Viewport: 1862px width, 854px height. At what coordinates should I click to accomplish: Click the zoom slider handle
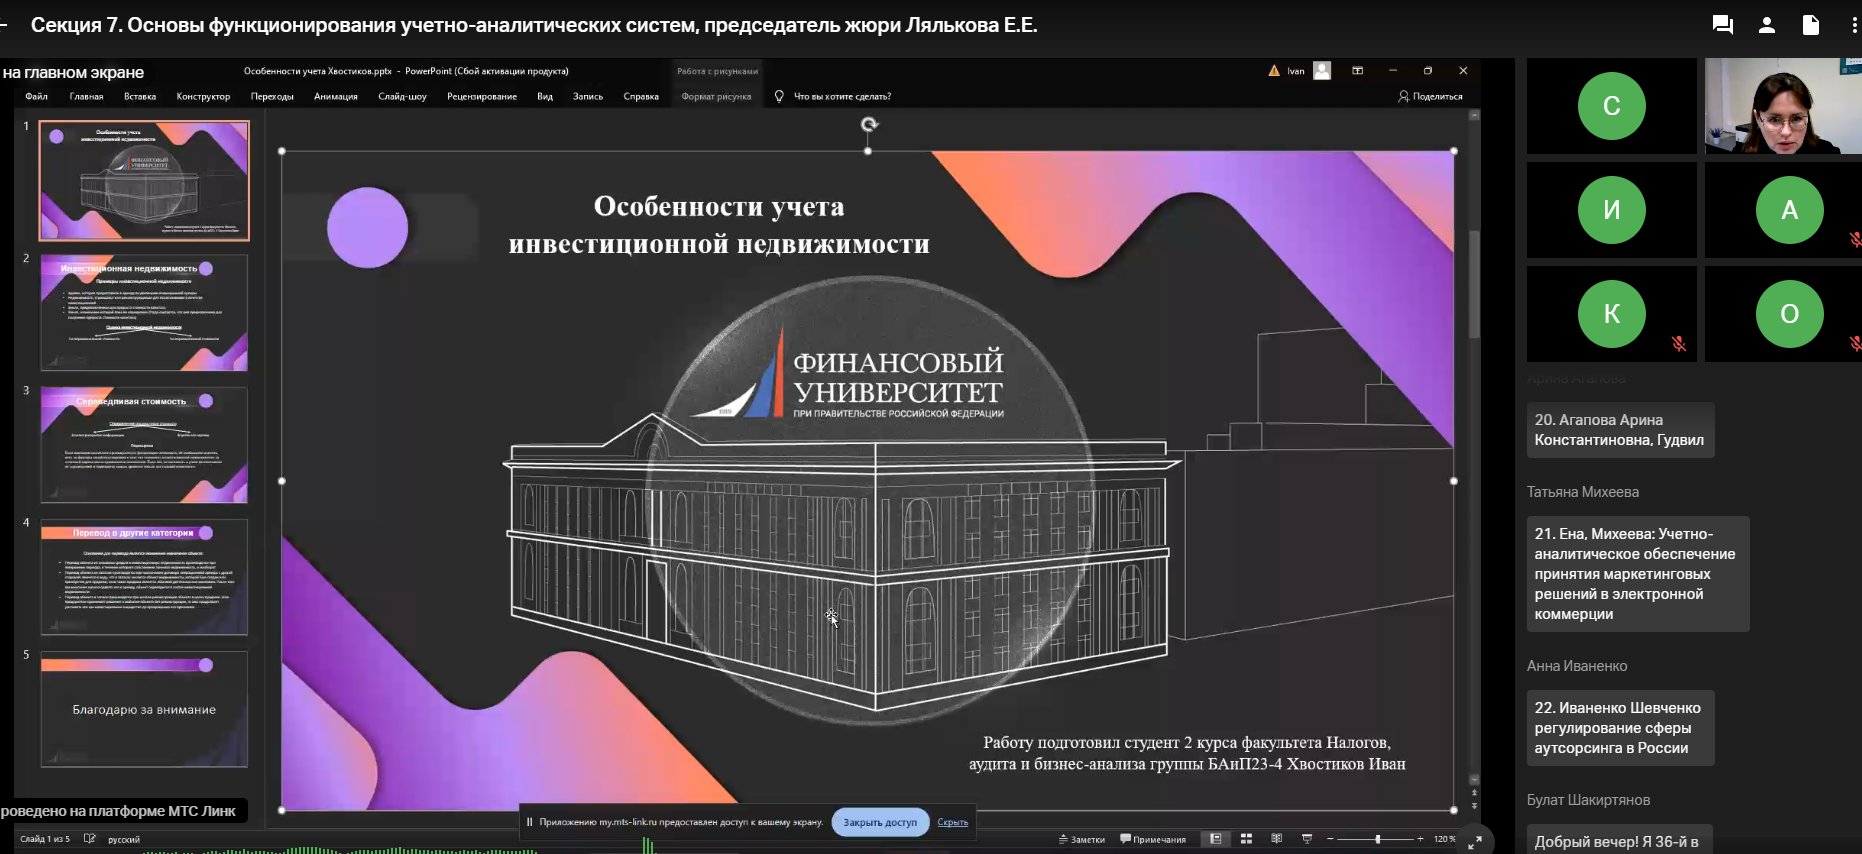coord(1378,839)
